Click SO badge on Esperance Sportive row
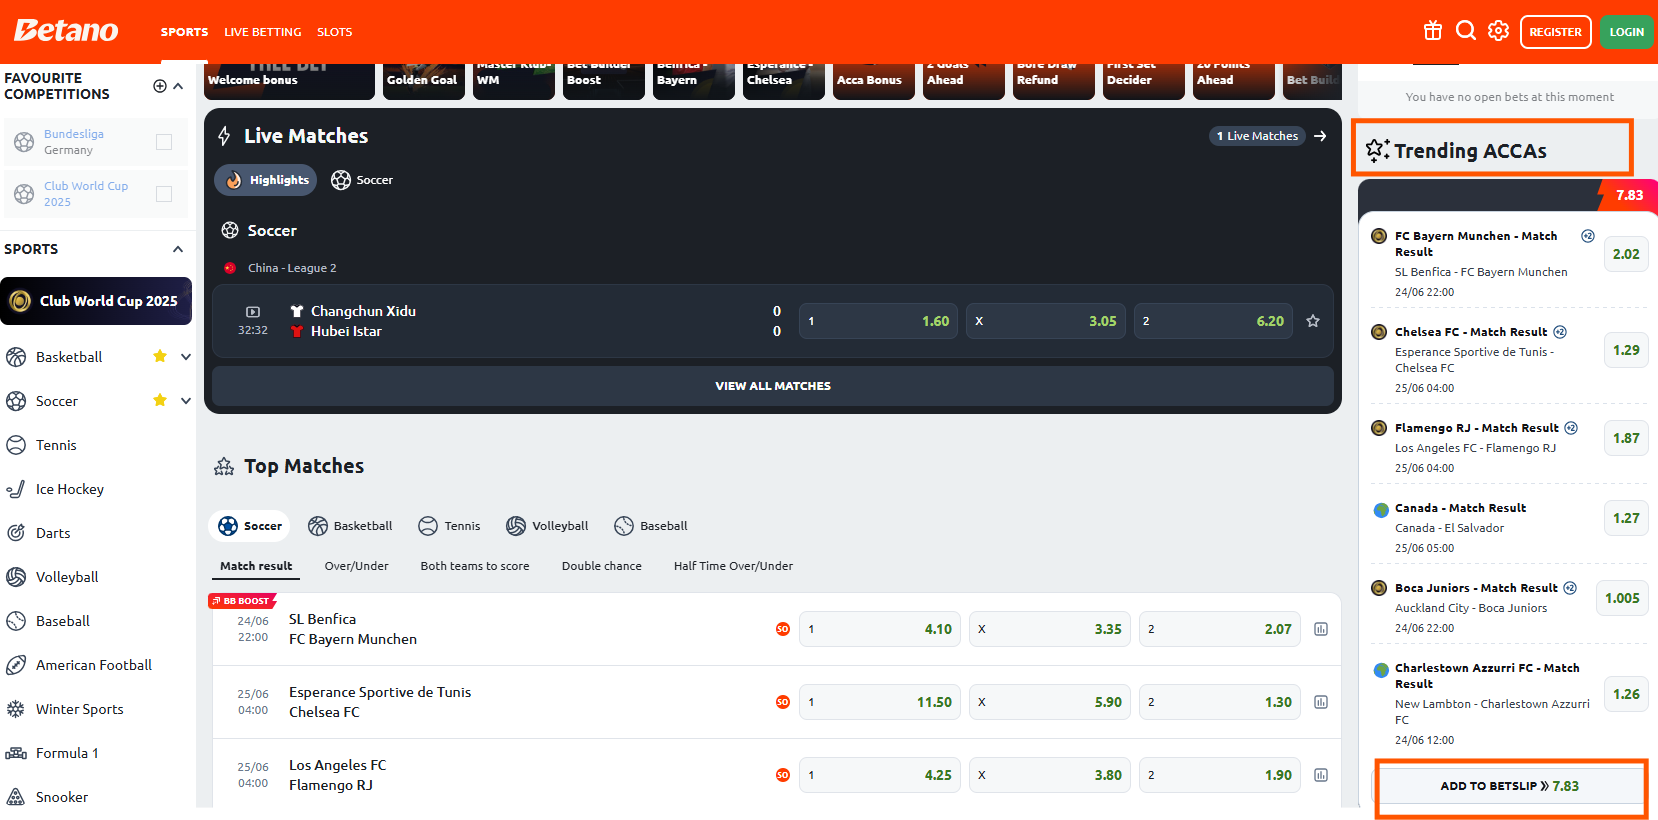The width and height of the screenshot is (1658, 820). [x=783, y=702]
